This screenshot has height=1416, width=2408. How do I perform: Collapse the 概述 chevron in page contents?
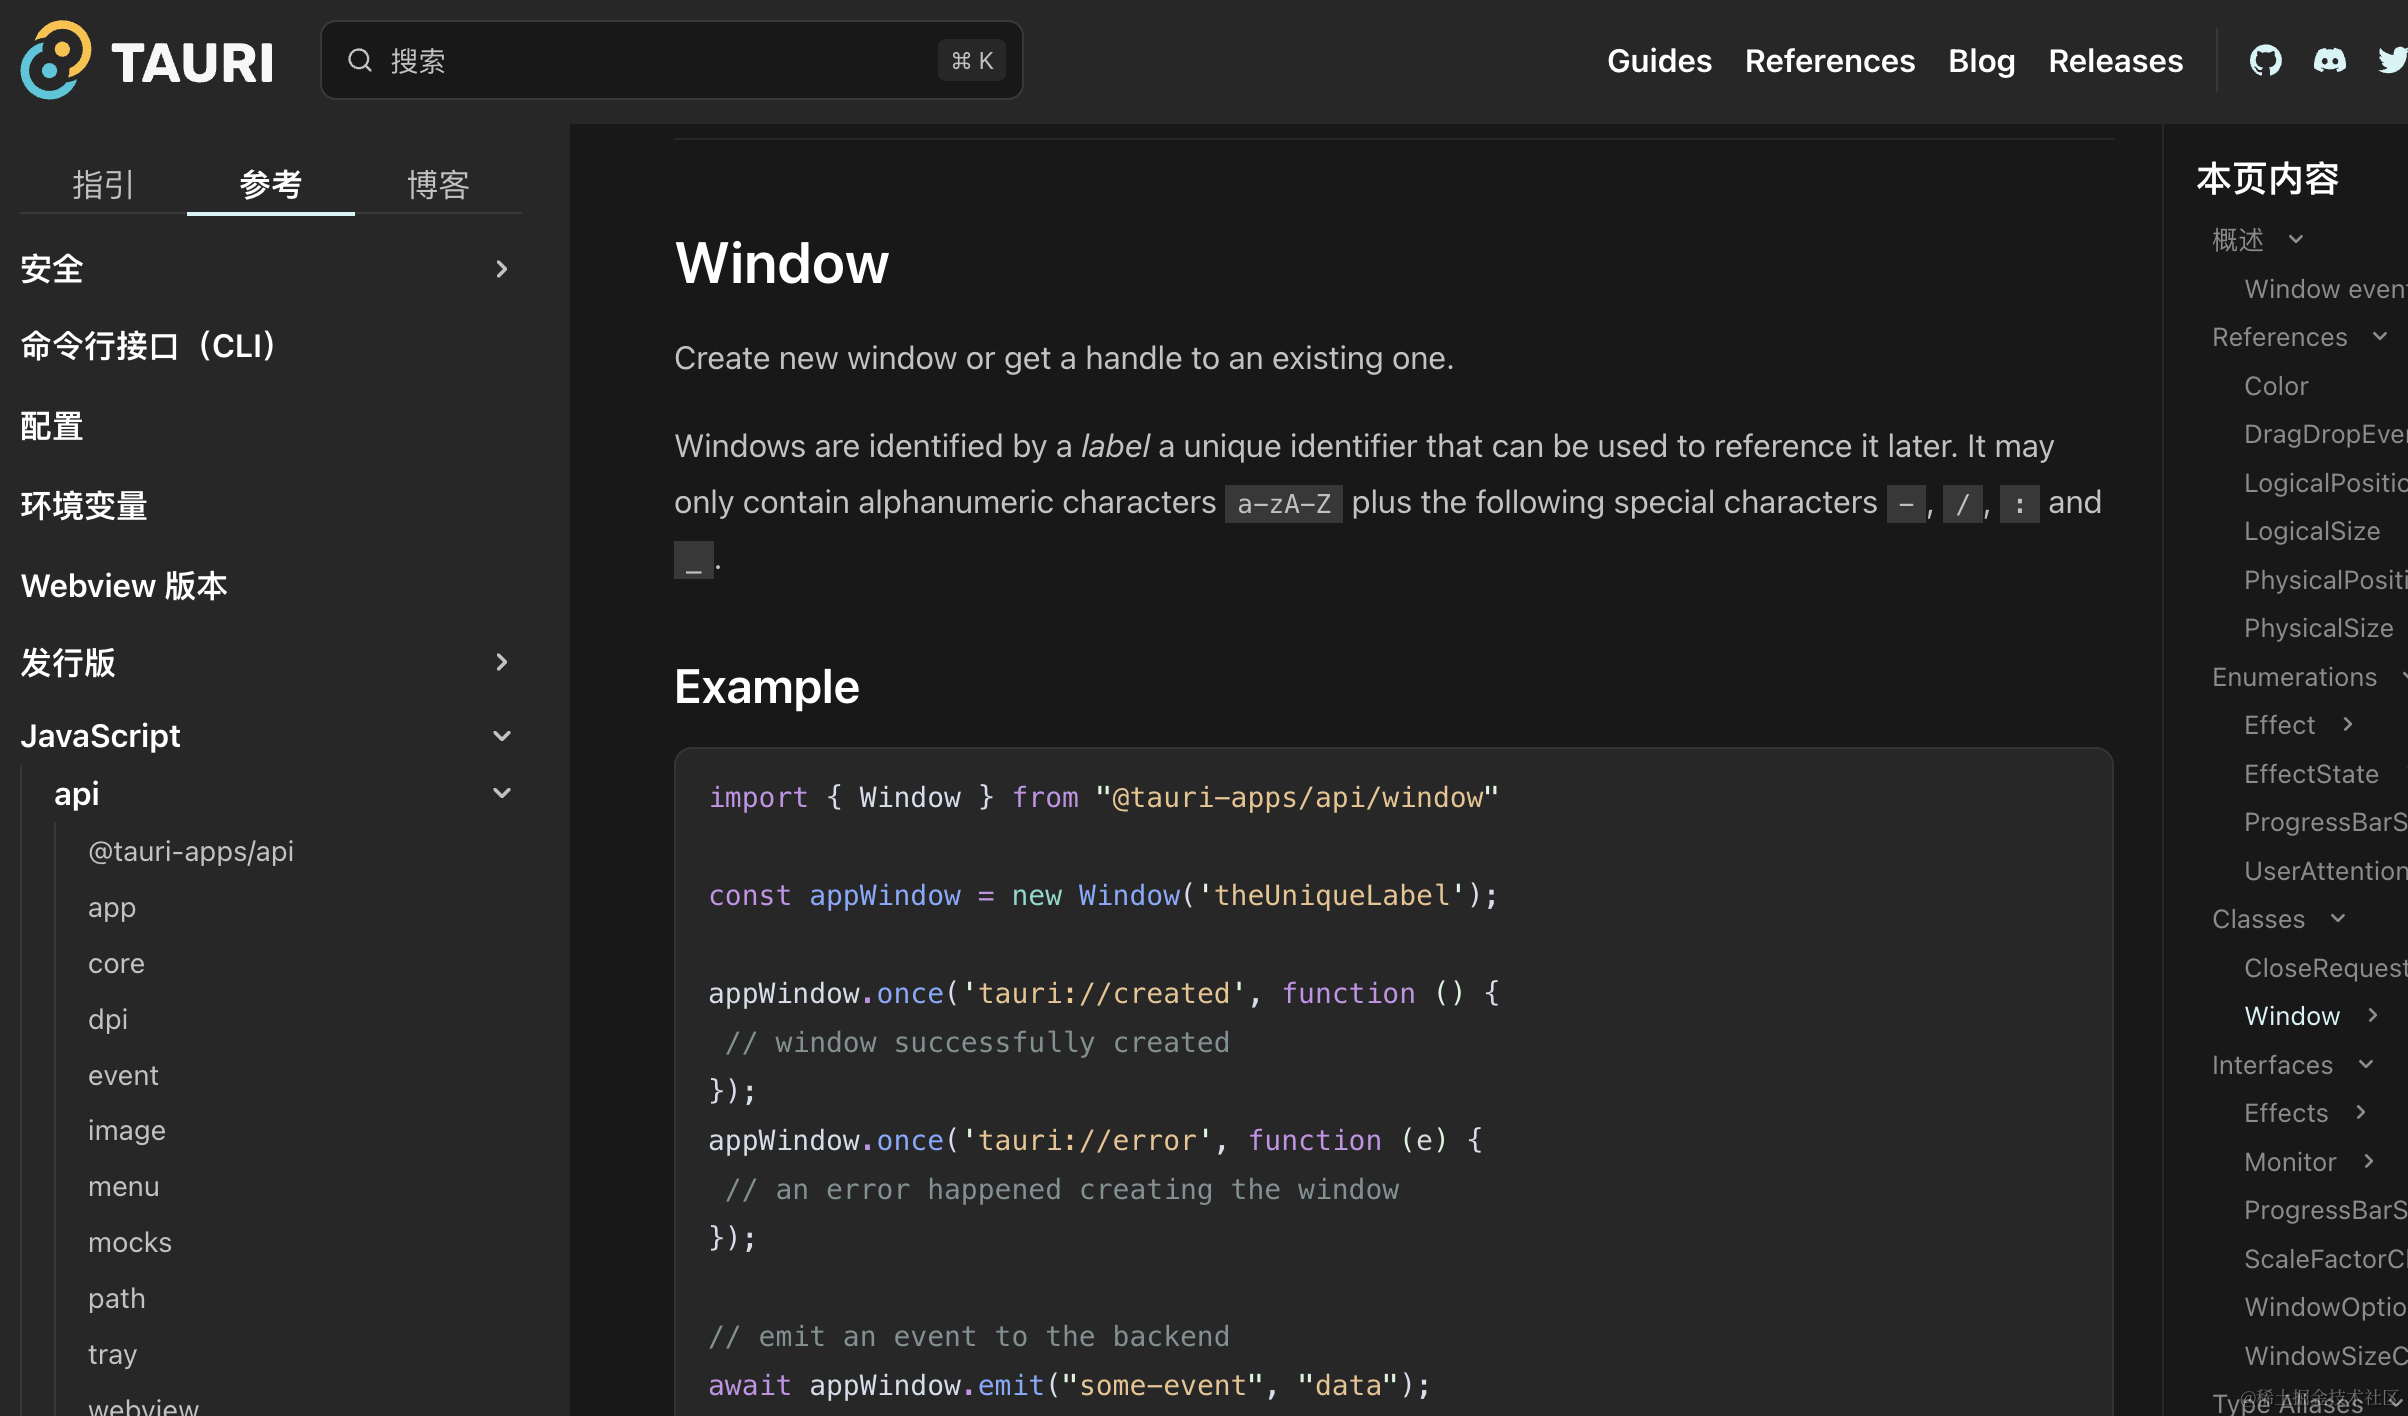(2296, 239)
